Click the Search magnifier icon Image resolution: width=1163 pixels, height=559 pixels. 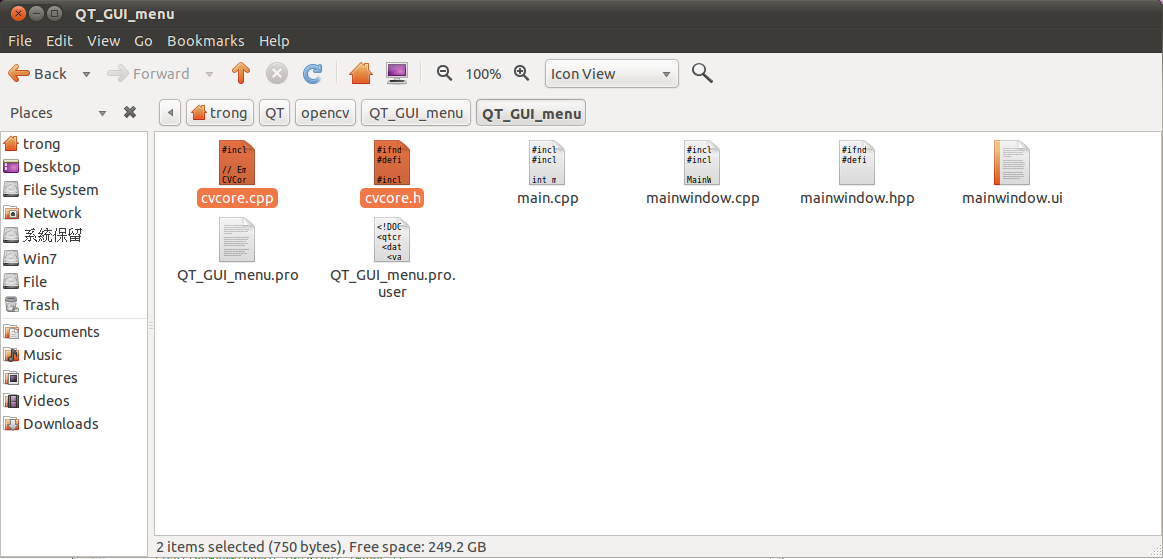pos(702,73)
